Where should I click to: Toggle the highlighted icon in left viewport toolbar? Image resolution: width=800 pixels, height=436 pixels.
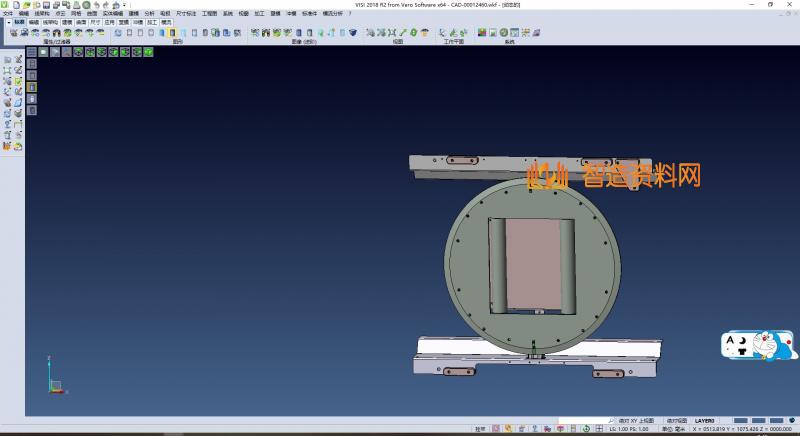pyautogui.click(x=31, y=87)
